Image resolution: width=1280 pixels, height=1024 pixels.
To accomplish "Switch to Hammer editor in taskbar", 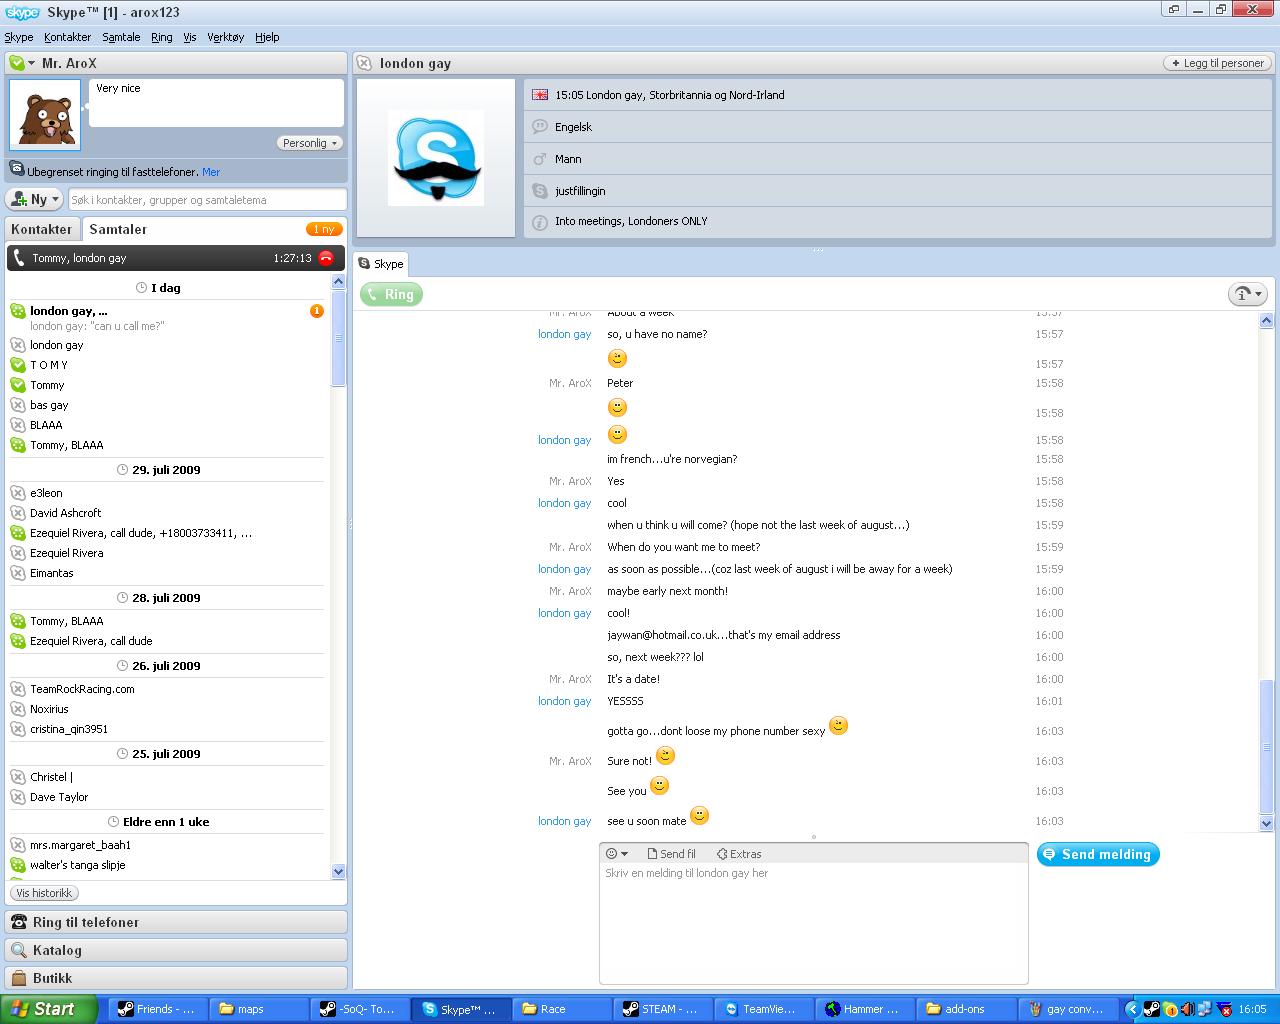I will [x=862, y=1009].
